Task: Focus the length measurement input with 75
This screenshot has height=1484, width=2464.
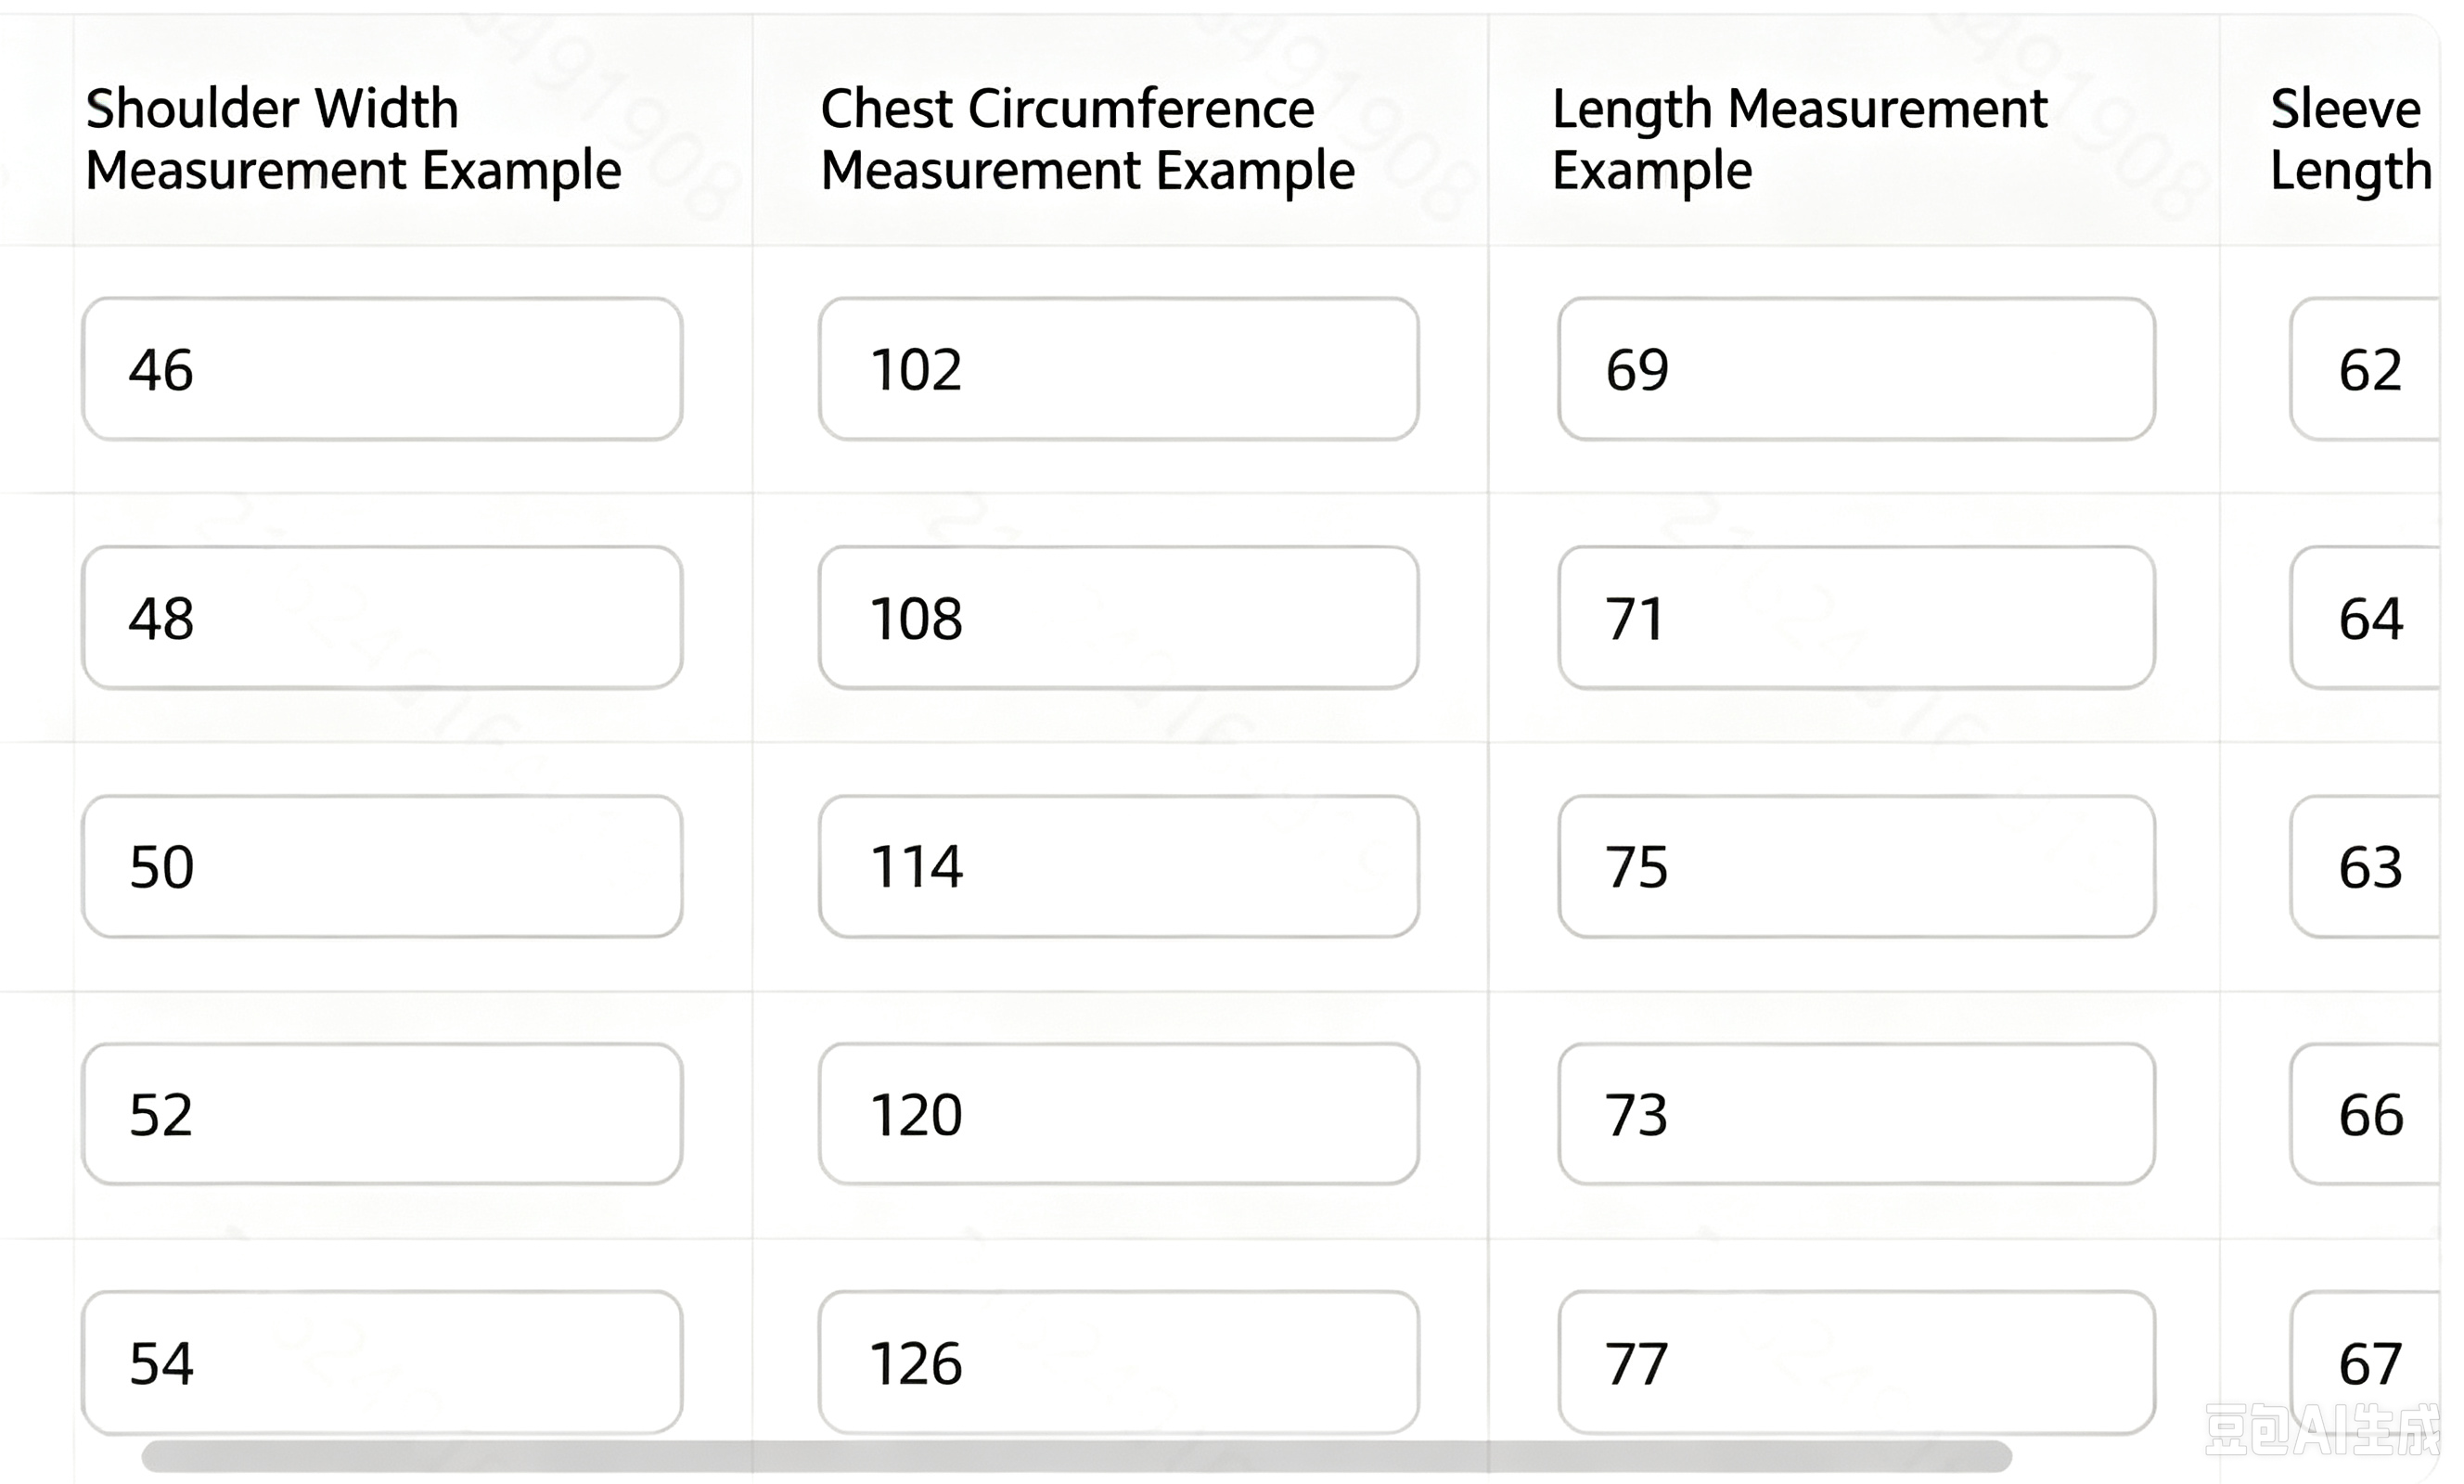Action: tap(1856, 866)
